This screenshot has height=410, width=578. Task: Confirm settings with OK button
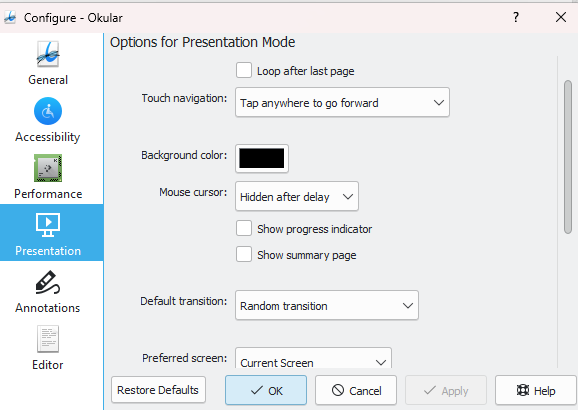click(266, 390)
